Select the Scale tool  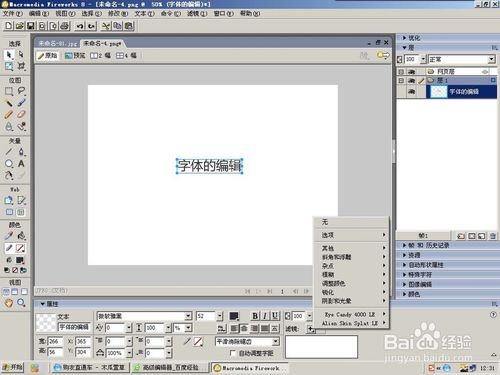(9, 66)
